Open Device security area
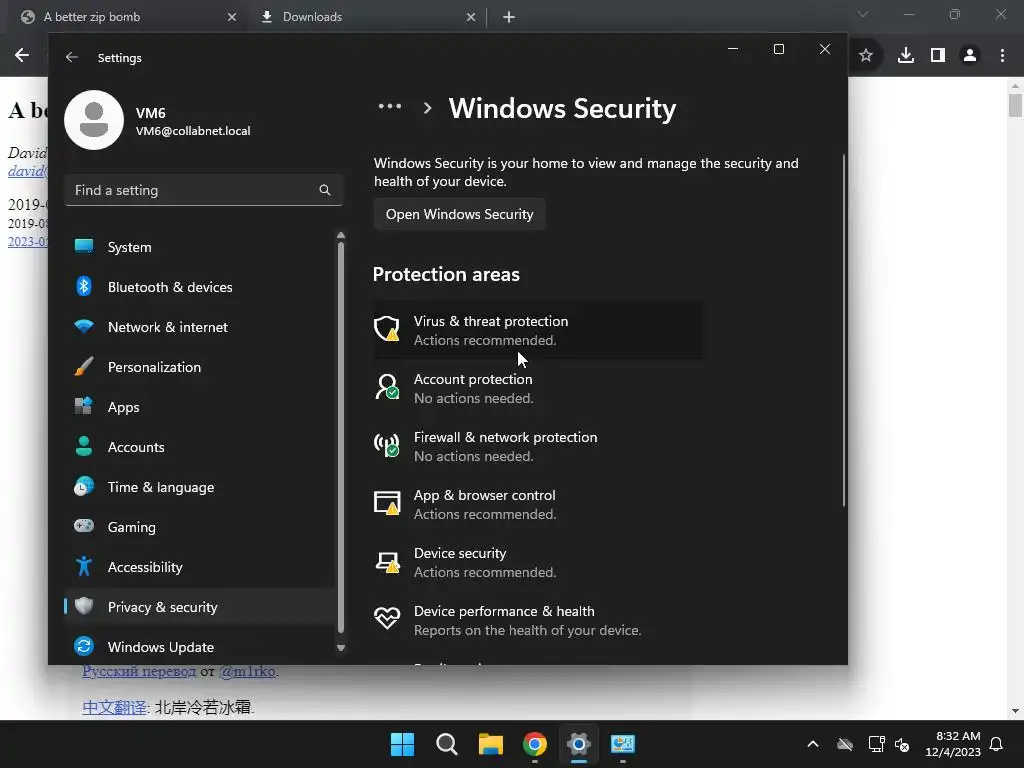This screenshot has width=1024, height=768. click(538, 562)
